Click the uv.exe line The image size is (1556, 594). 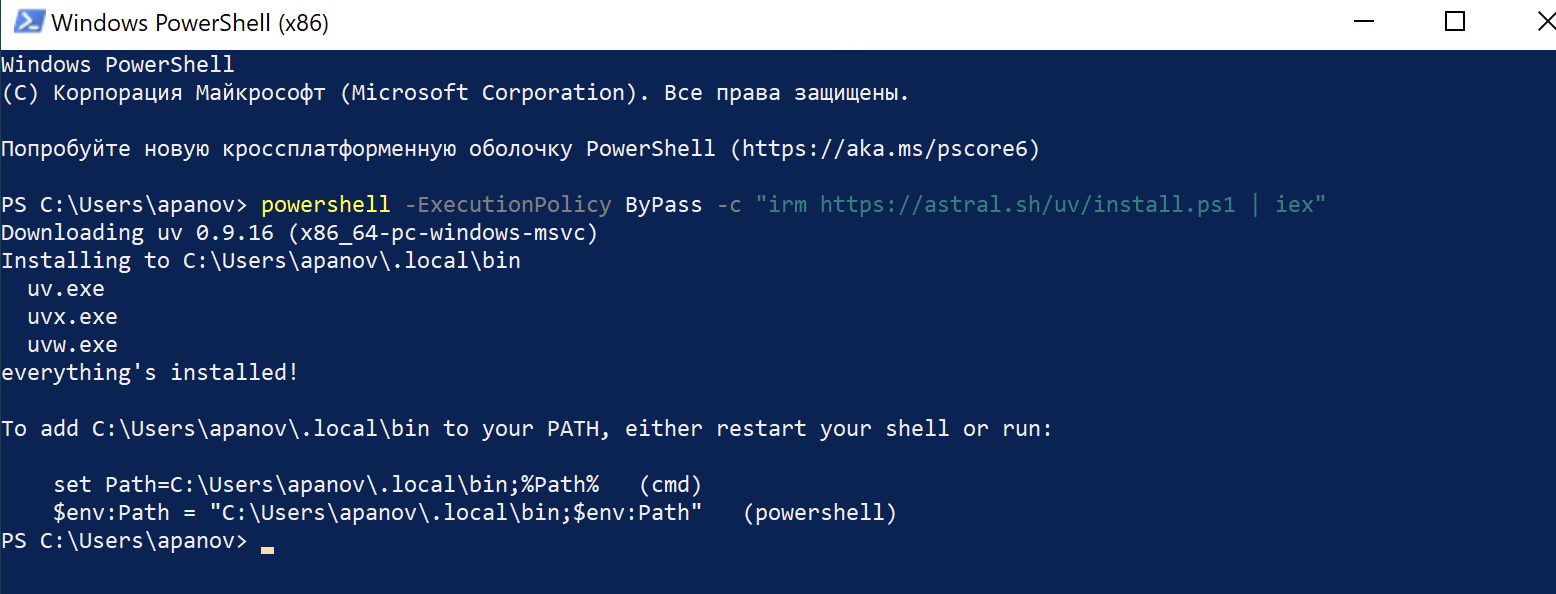[x=66, y=289]
